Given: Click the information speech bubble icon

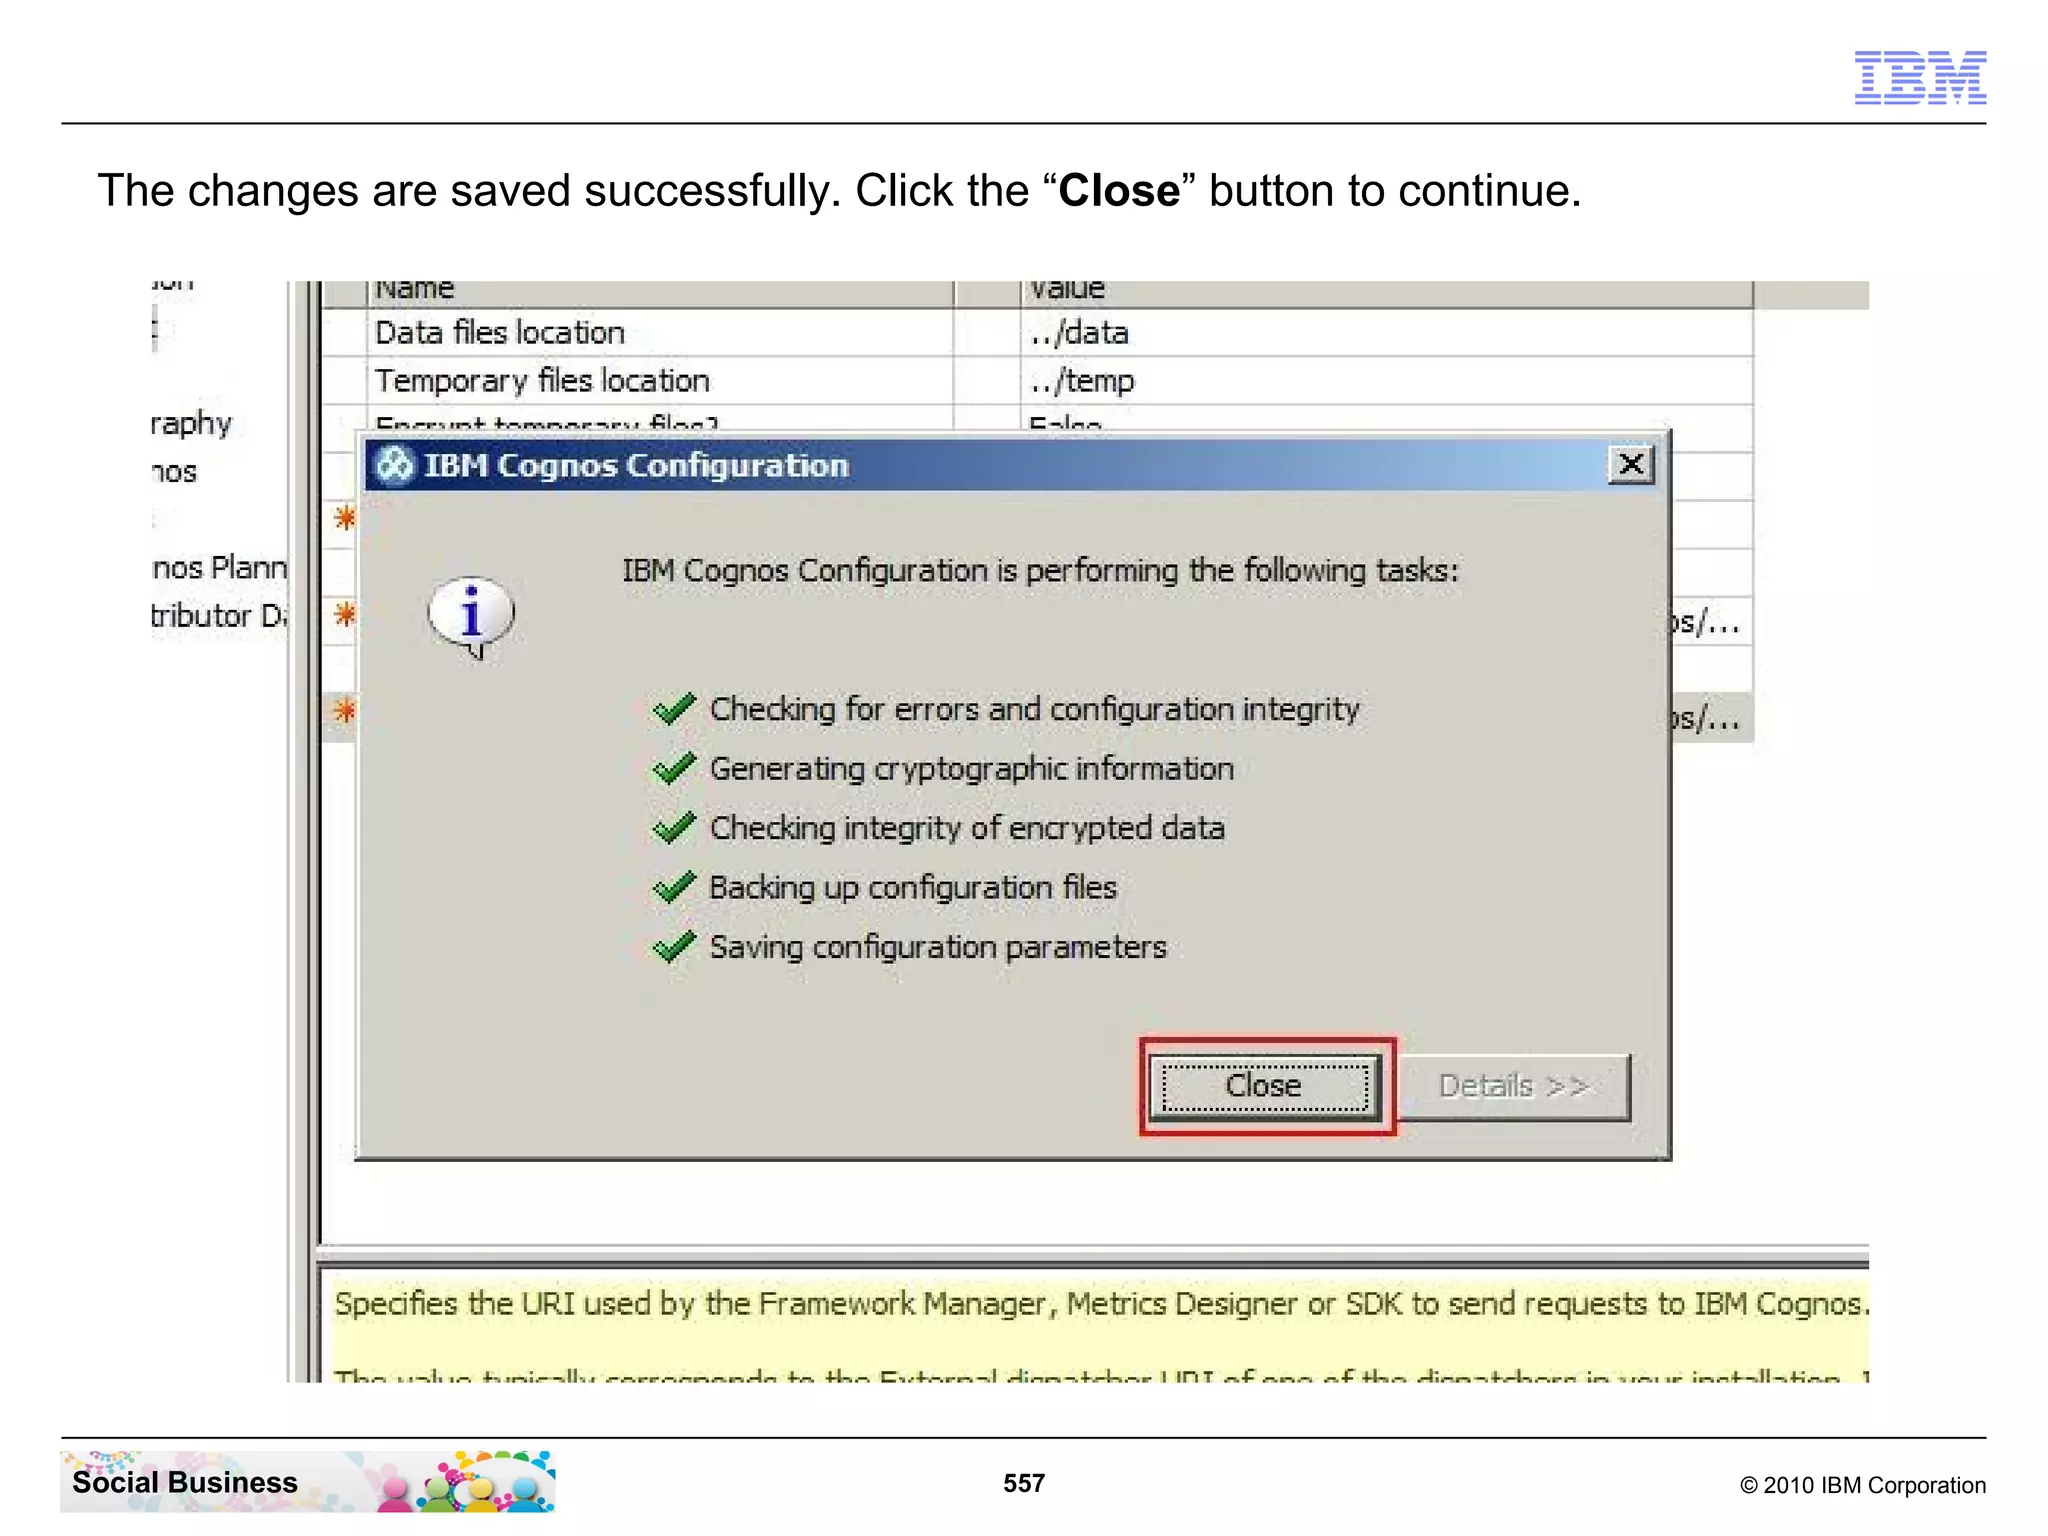Looking at the screenshot, I should point(471,617).
